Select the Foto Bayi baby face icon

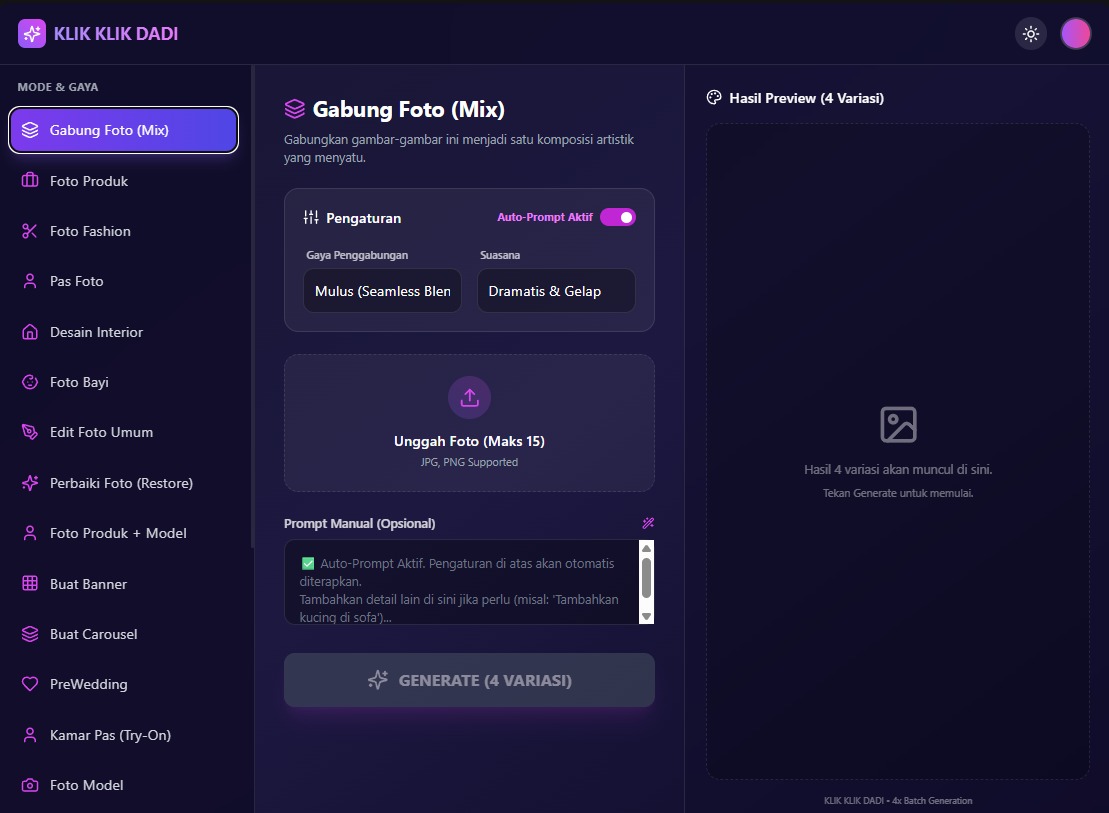(30, 382)
